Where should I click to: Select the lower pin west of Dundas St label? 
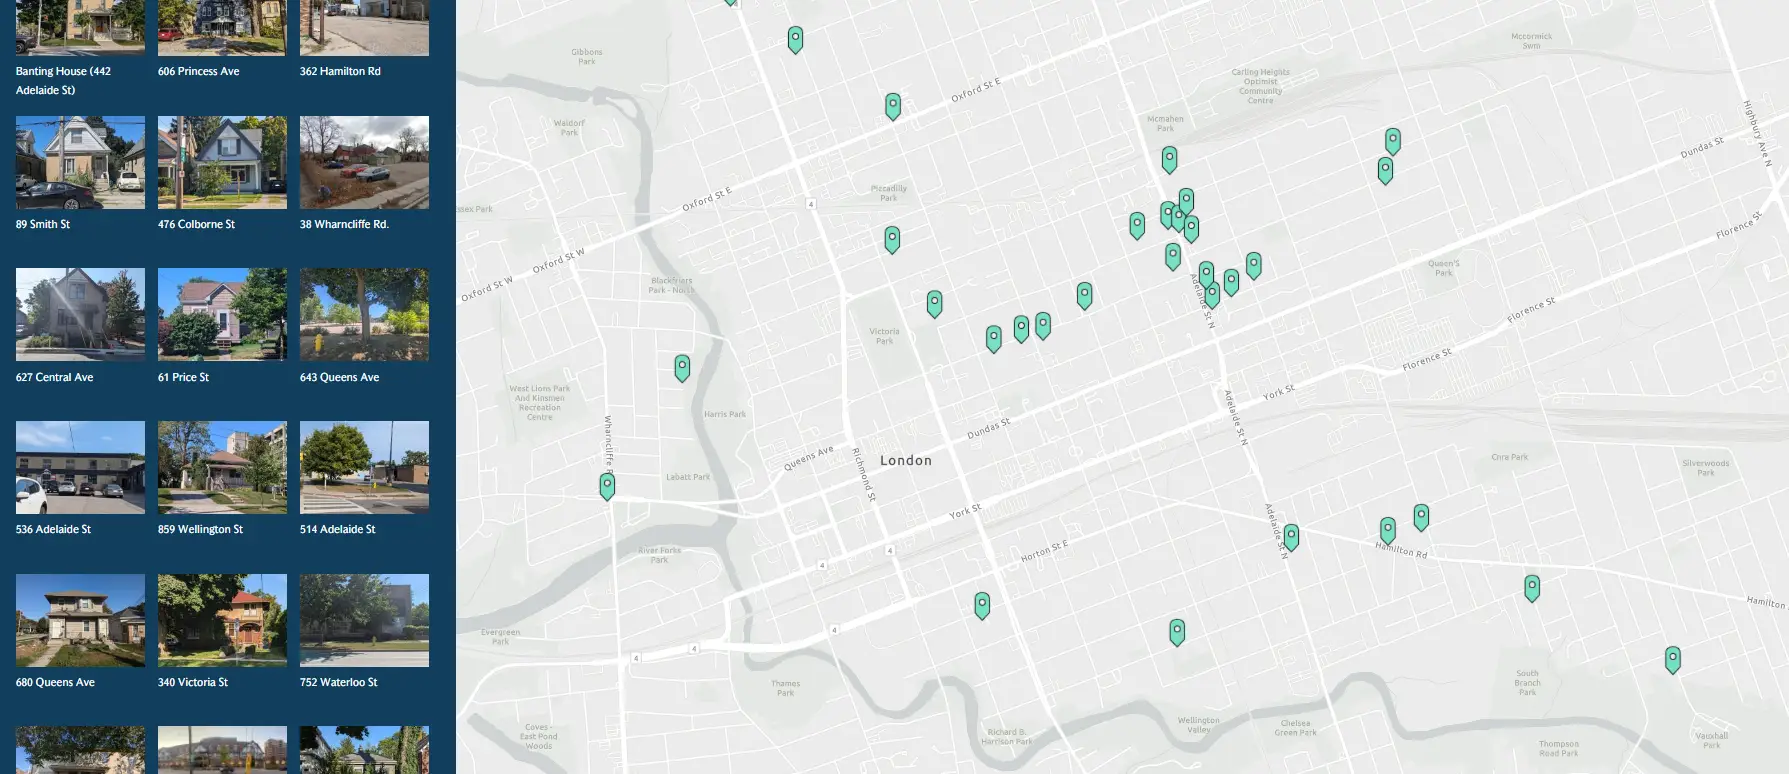(1385, 170)
